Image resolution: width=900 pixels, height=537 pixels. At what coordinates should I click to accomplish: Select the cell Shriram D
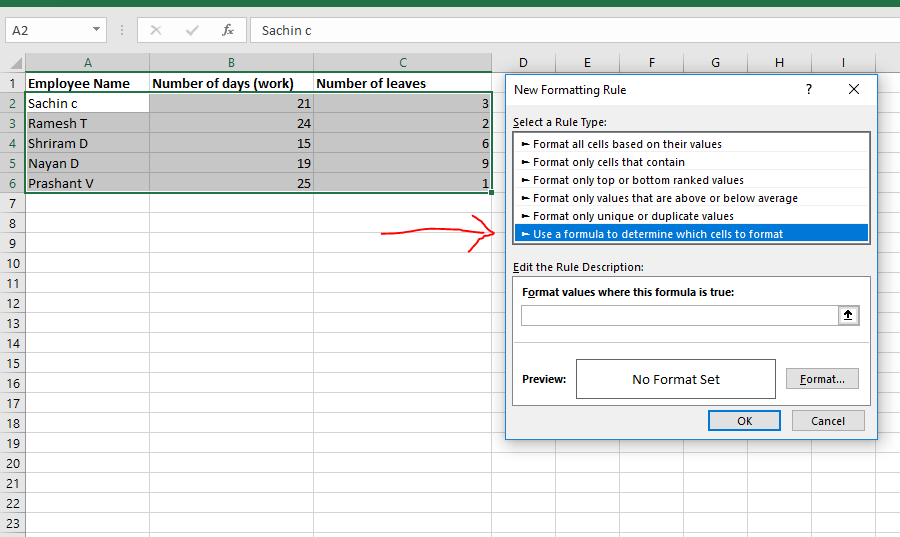click(x=87, y=143)
